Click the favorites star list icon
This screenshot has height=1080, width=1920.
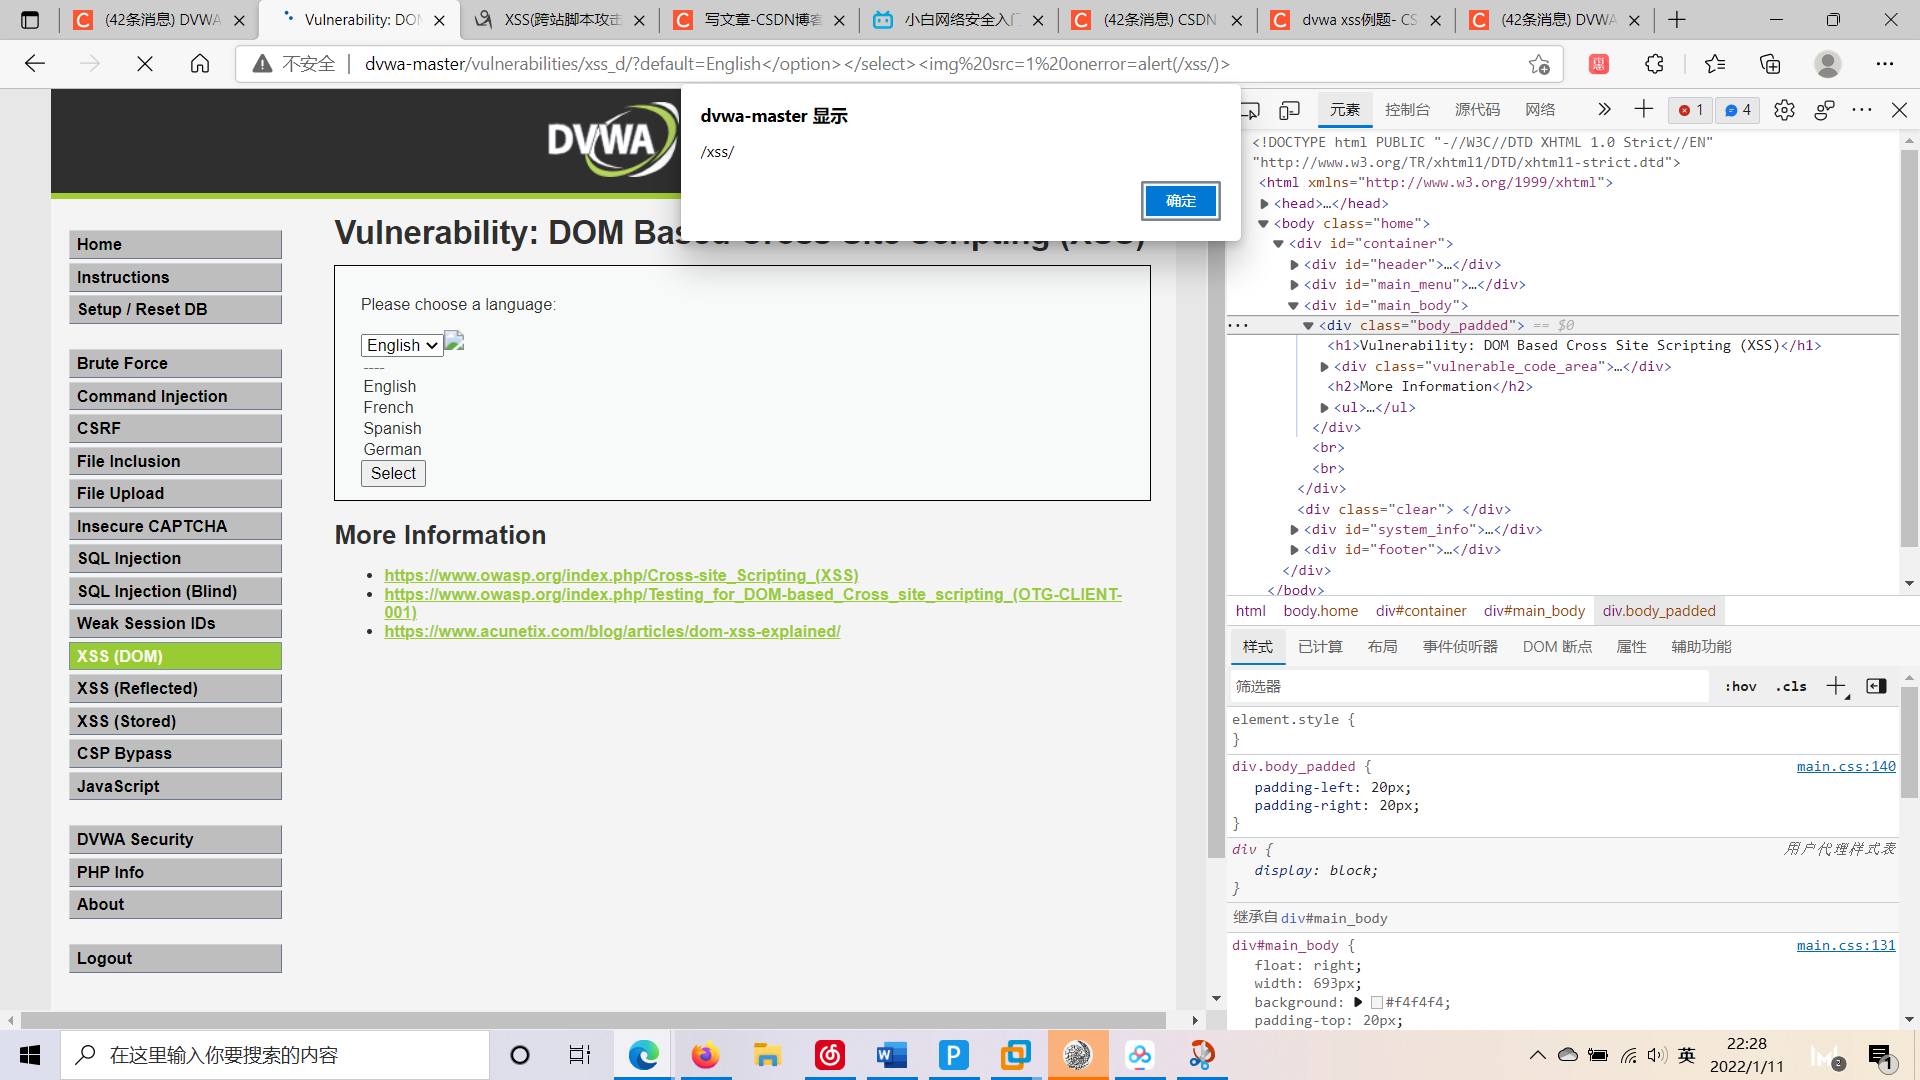[1714, 64]
